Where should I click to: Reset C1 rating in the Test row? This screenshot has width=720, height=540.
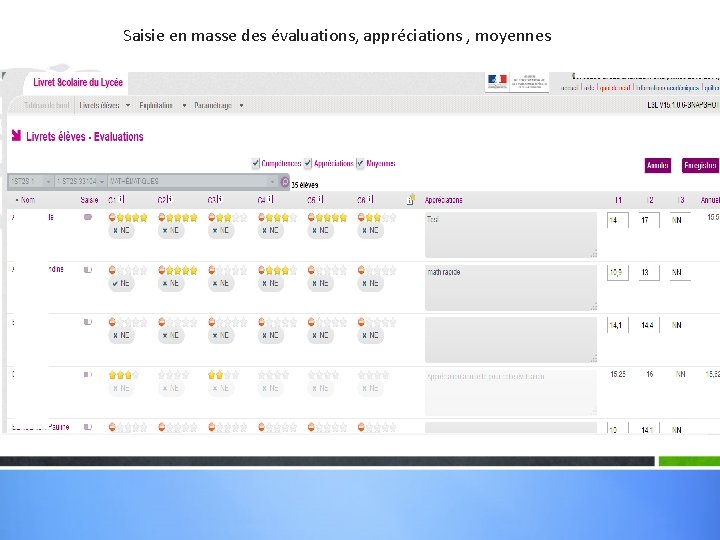point(112,217)
